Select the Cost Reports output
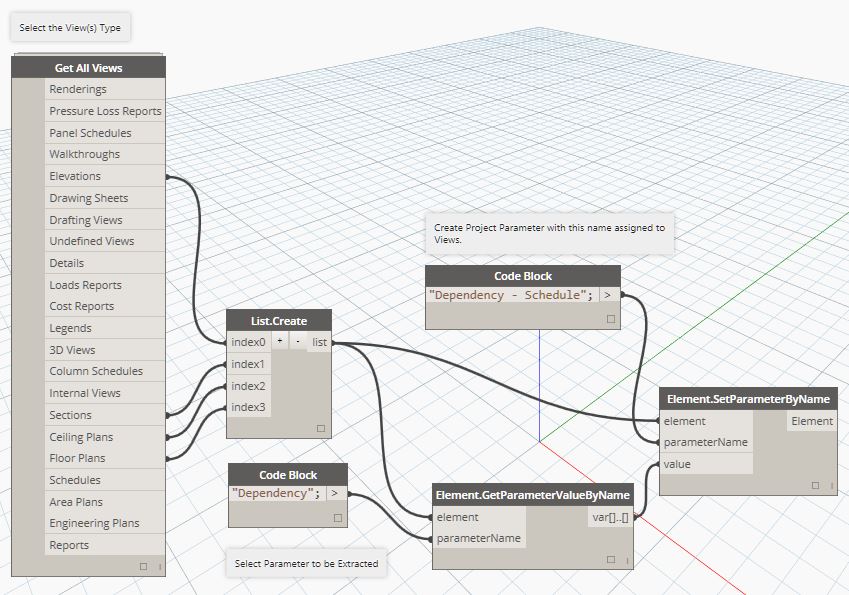Viewport: 849px width, 595px height. 105,306
